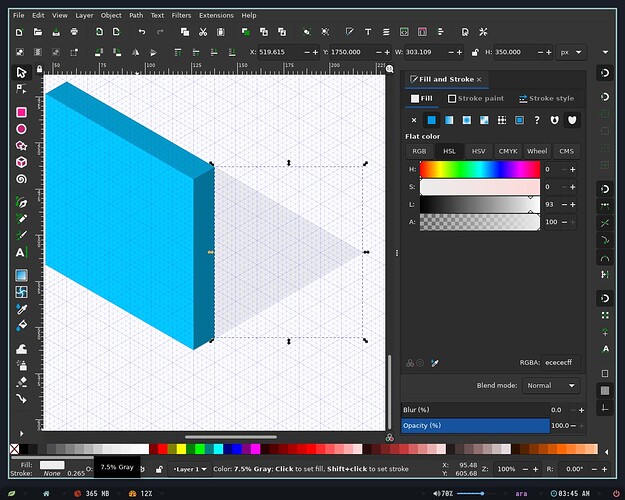Image resolution: width=625 pixels, height=500 pixels.
Task: Expand toolbar overflow arrow at top right
Action: (605, 52)
